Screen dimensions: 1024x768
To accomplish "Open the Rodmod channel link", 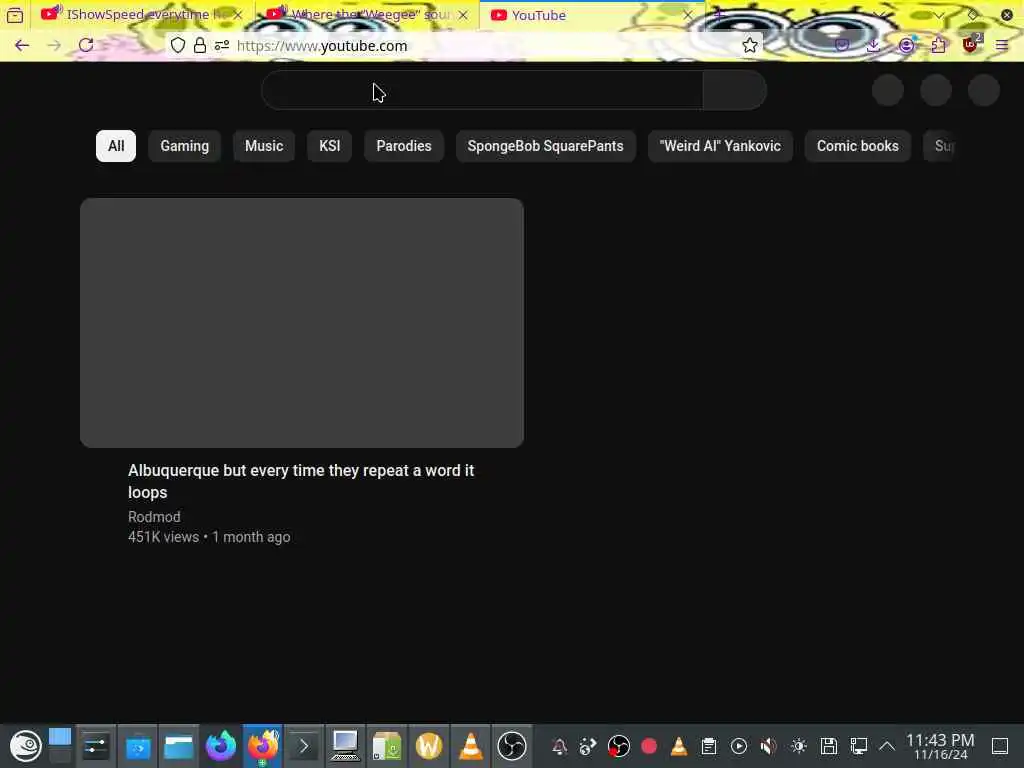I will (x=154, y=517).
